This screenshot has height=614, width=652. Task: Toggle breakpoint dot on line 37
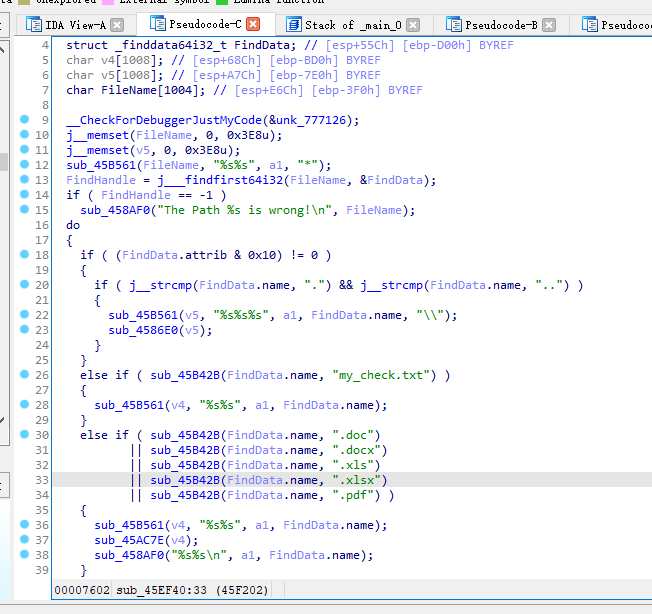25,539
